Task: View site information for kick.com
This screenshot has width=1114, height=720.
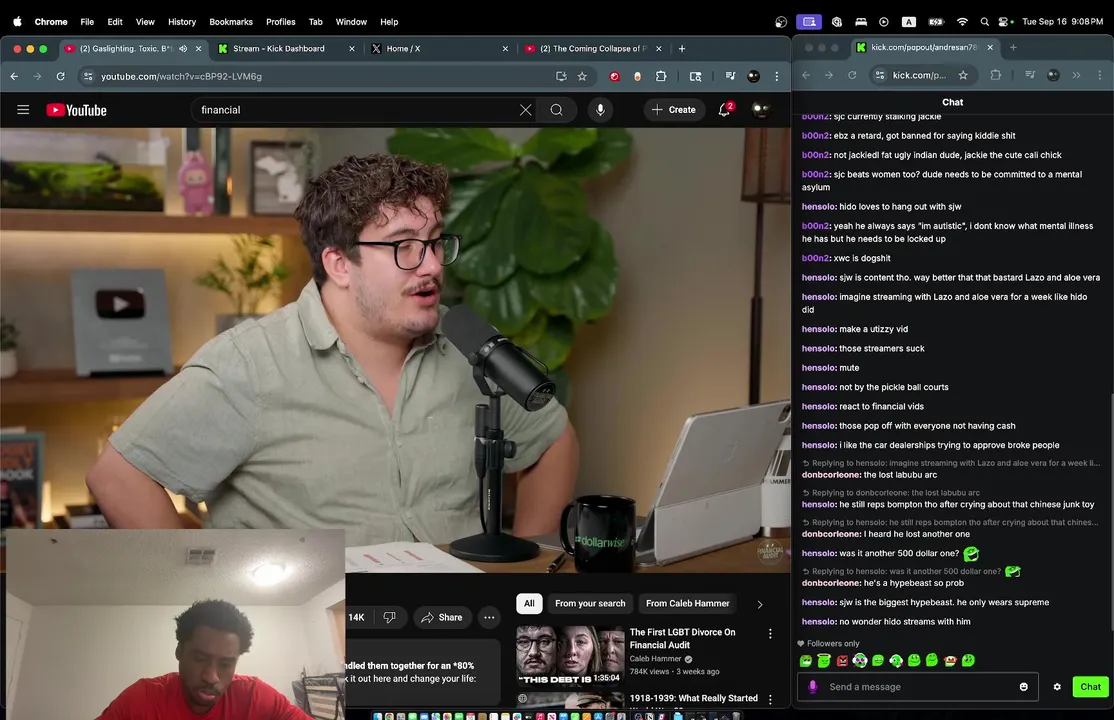Action: click(880, 75)
